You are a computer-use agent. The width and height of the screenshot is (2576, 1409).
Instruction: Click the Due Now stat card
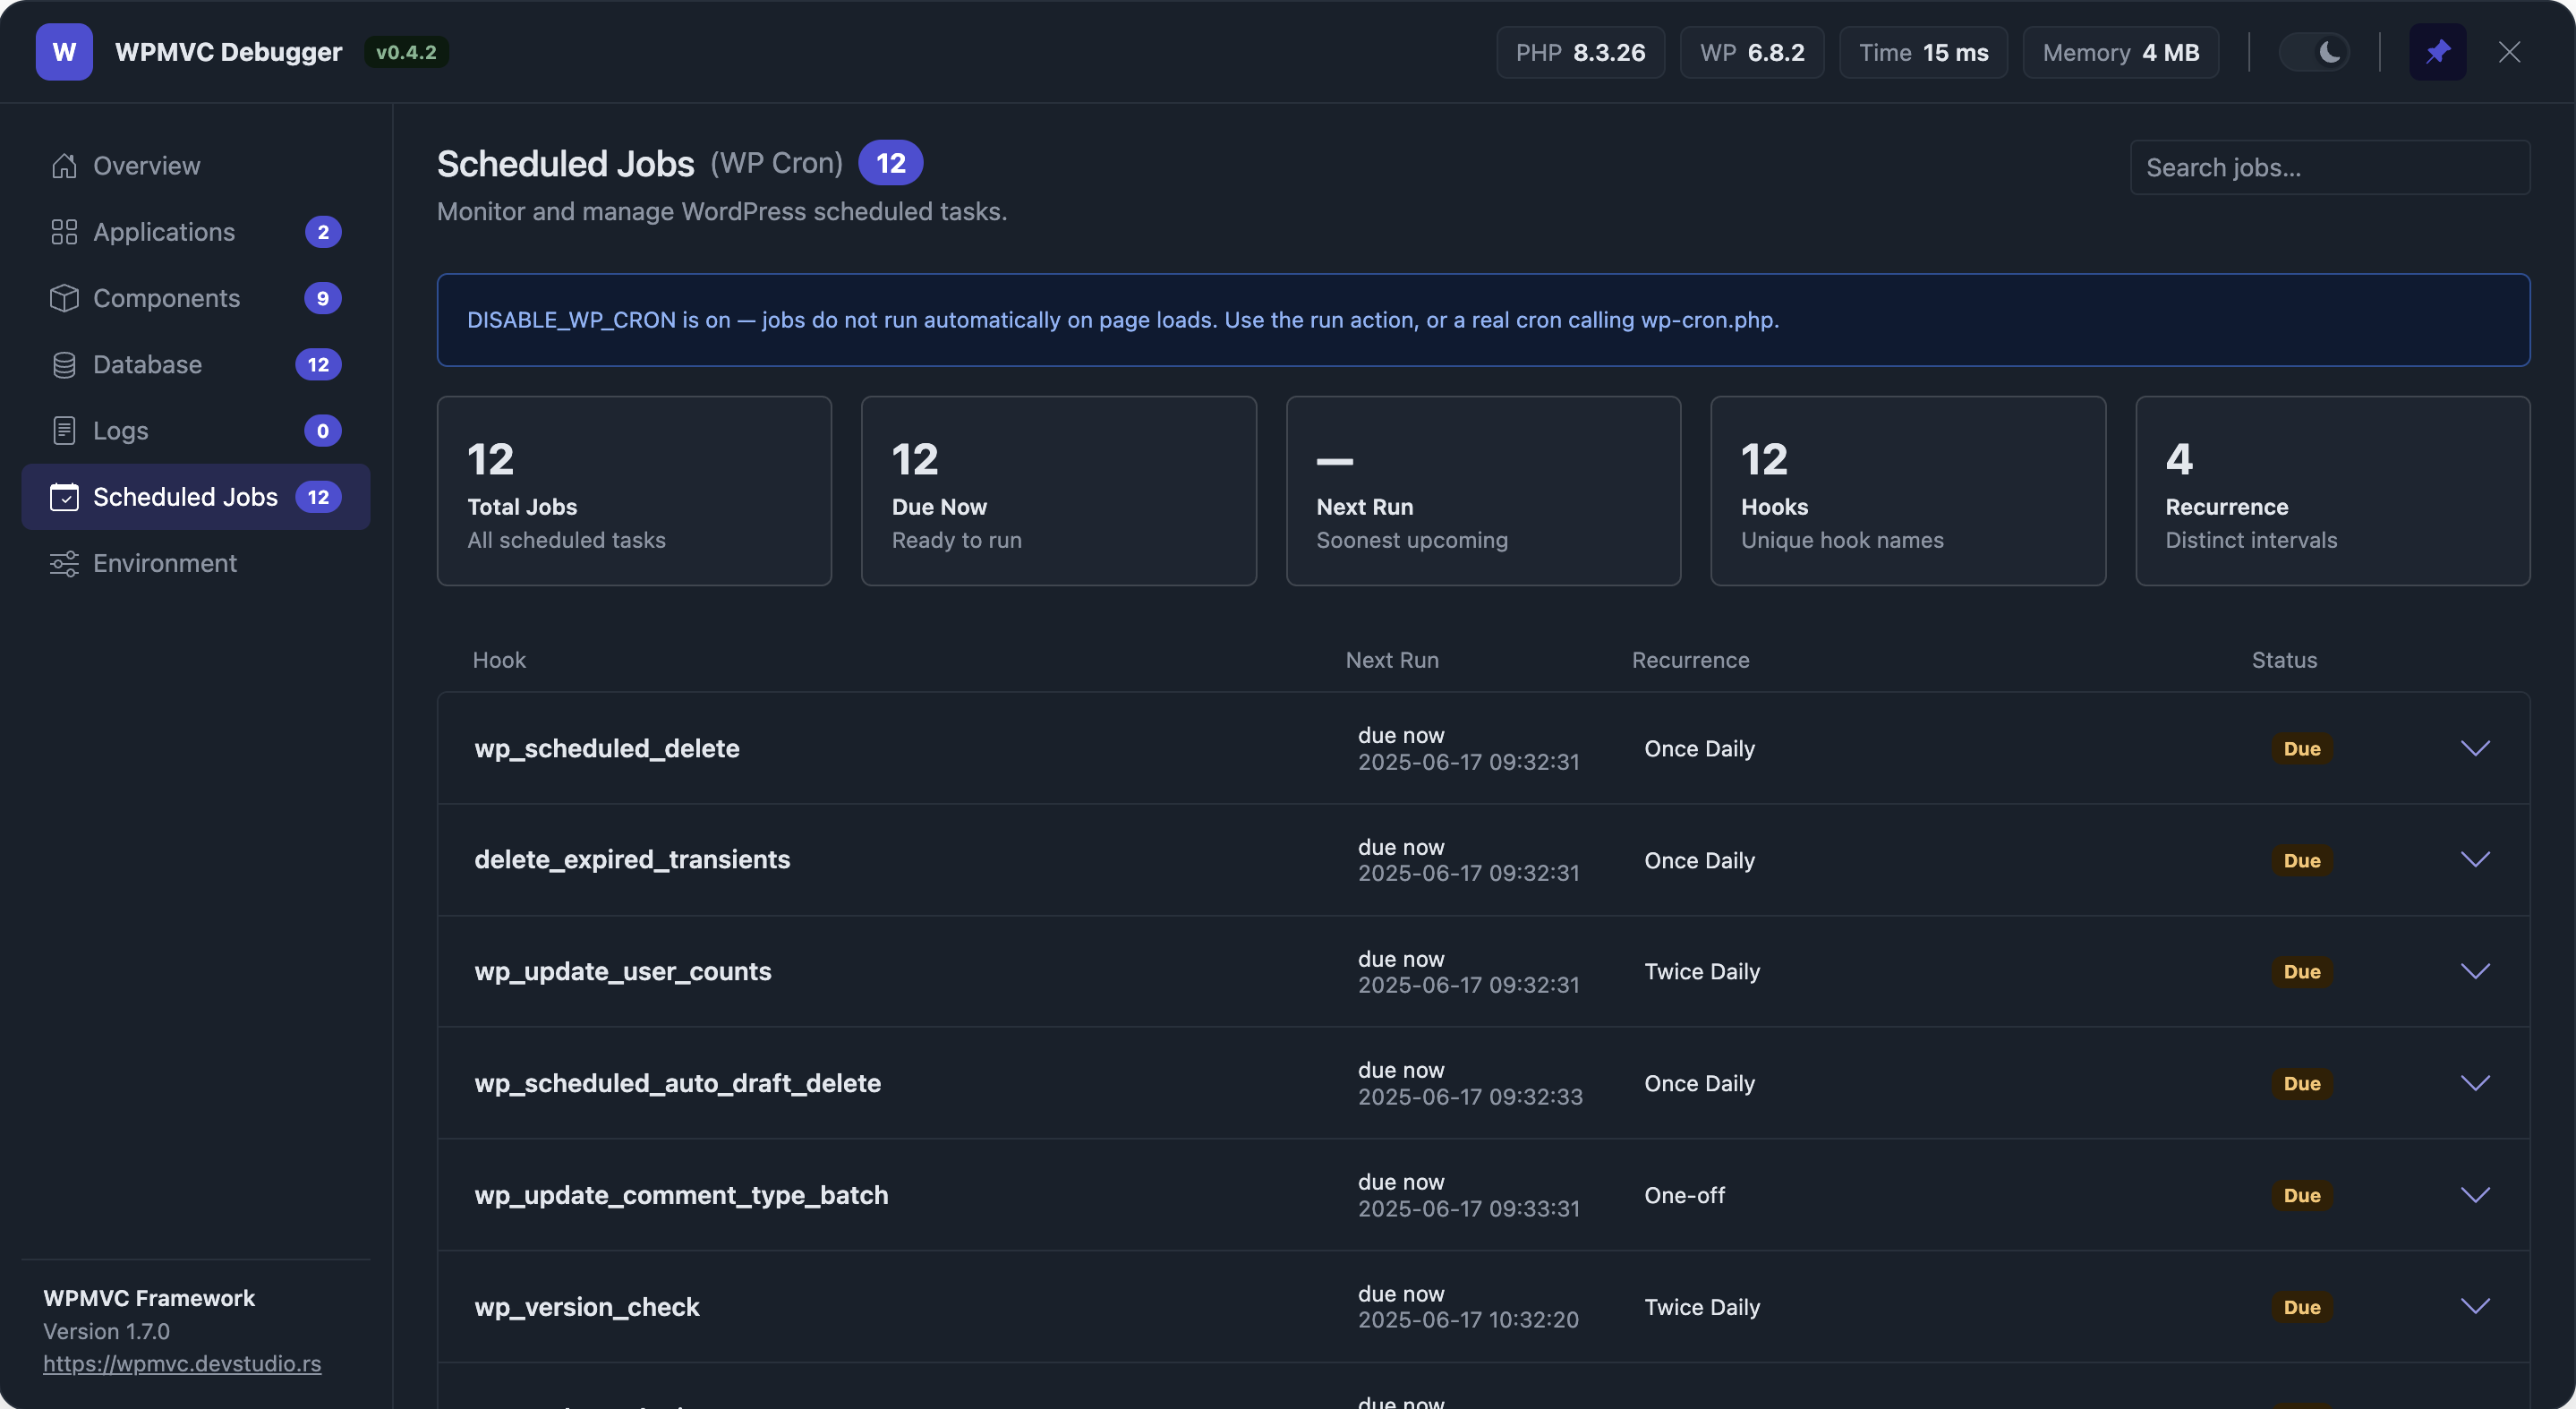1059,491
